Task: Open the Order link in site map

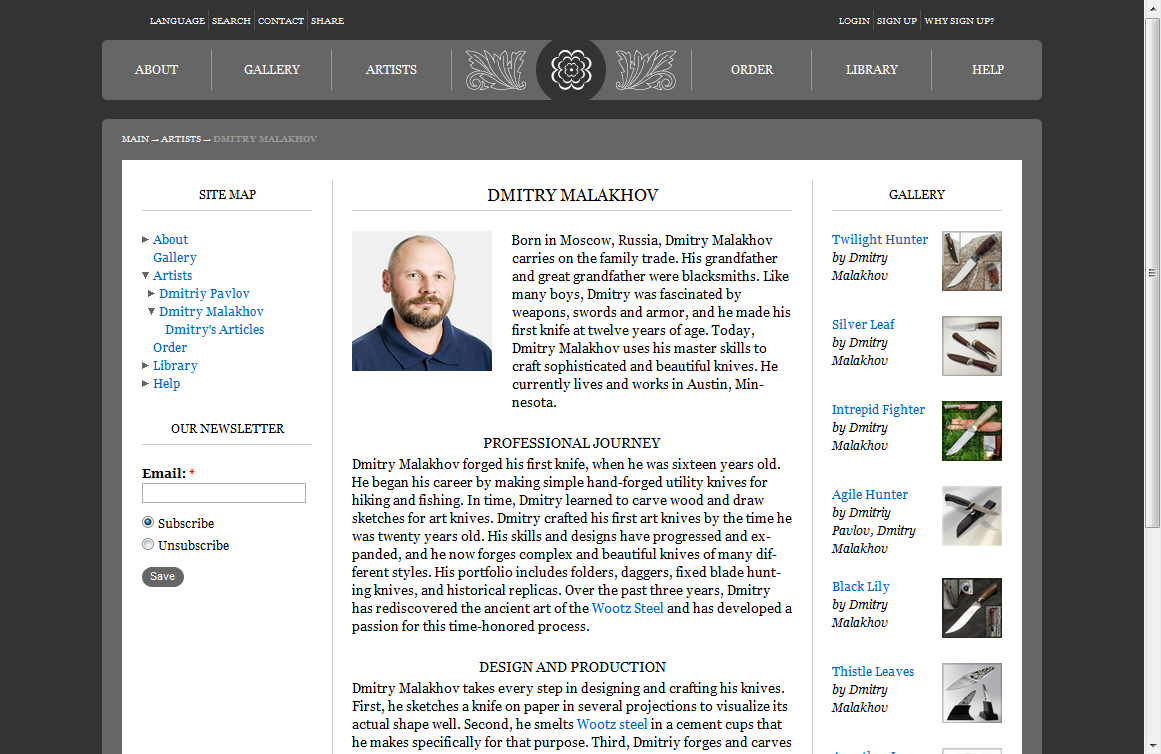Action: (170, 347)
